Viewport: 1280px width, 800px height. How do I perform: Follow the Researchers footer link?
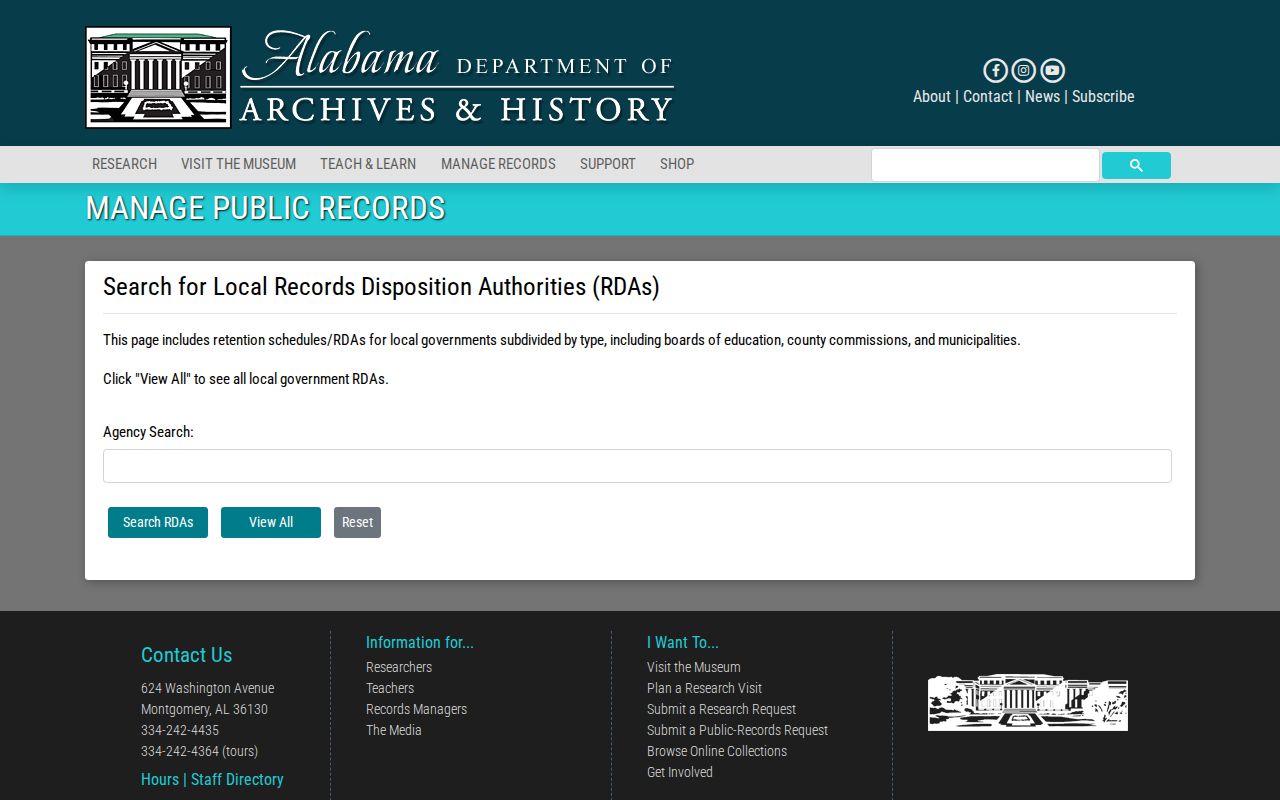pos(399,667)
